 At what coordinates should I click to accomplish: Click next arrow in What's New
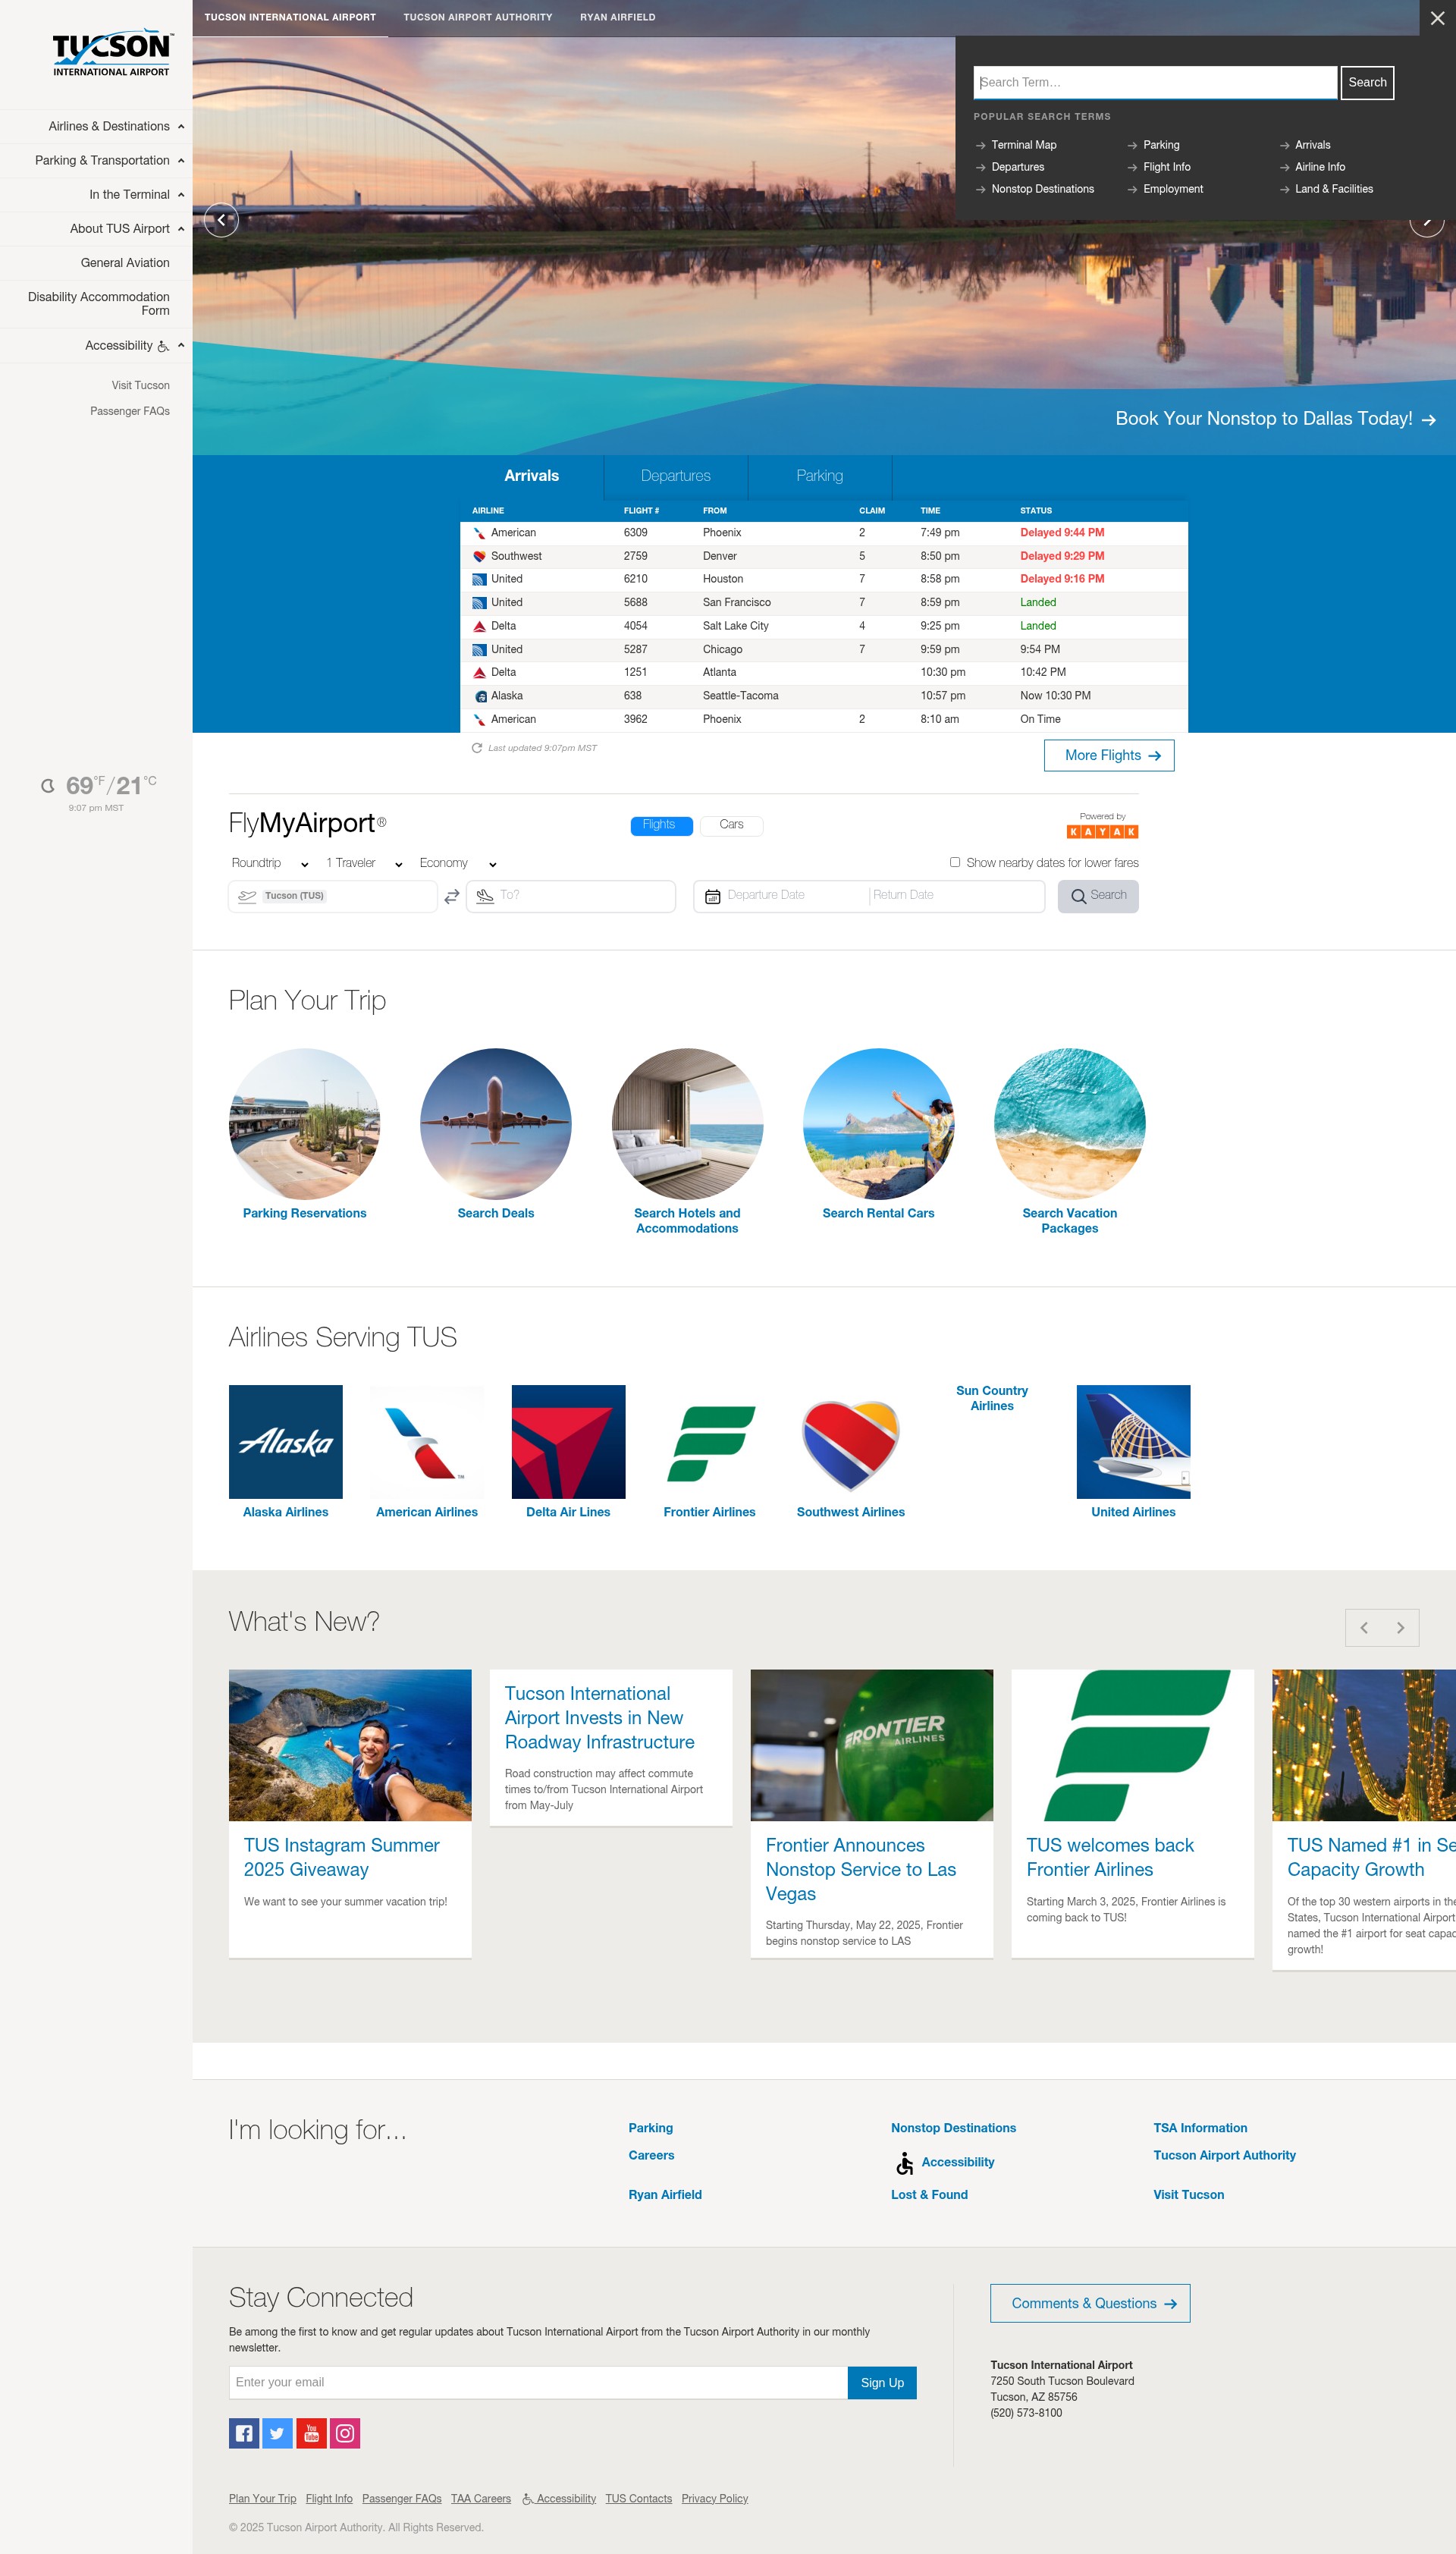(1401, 1627)
